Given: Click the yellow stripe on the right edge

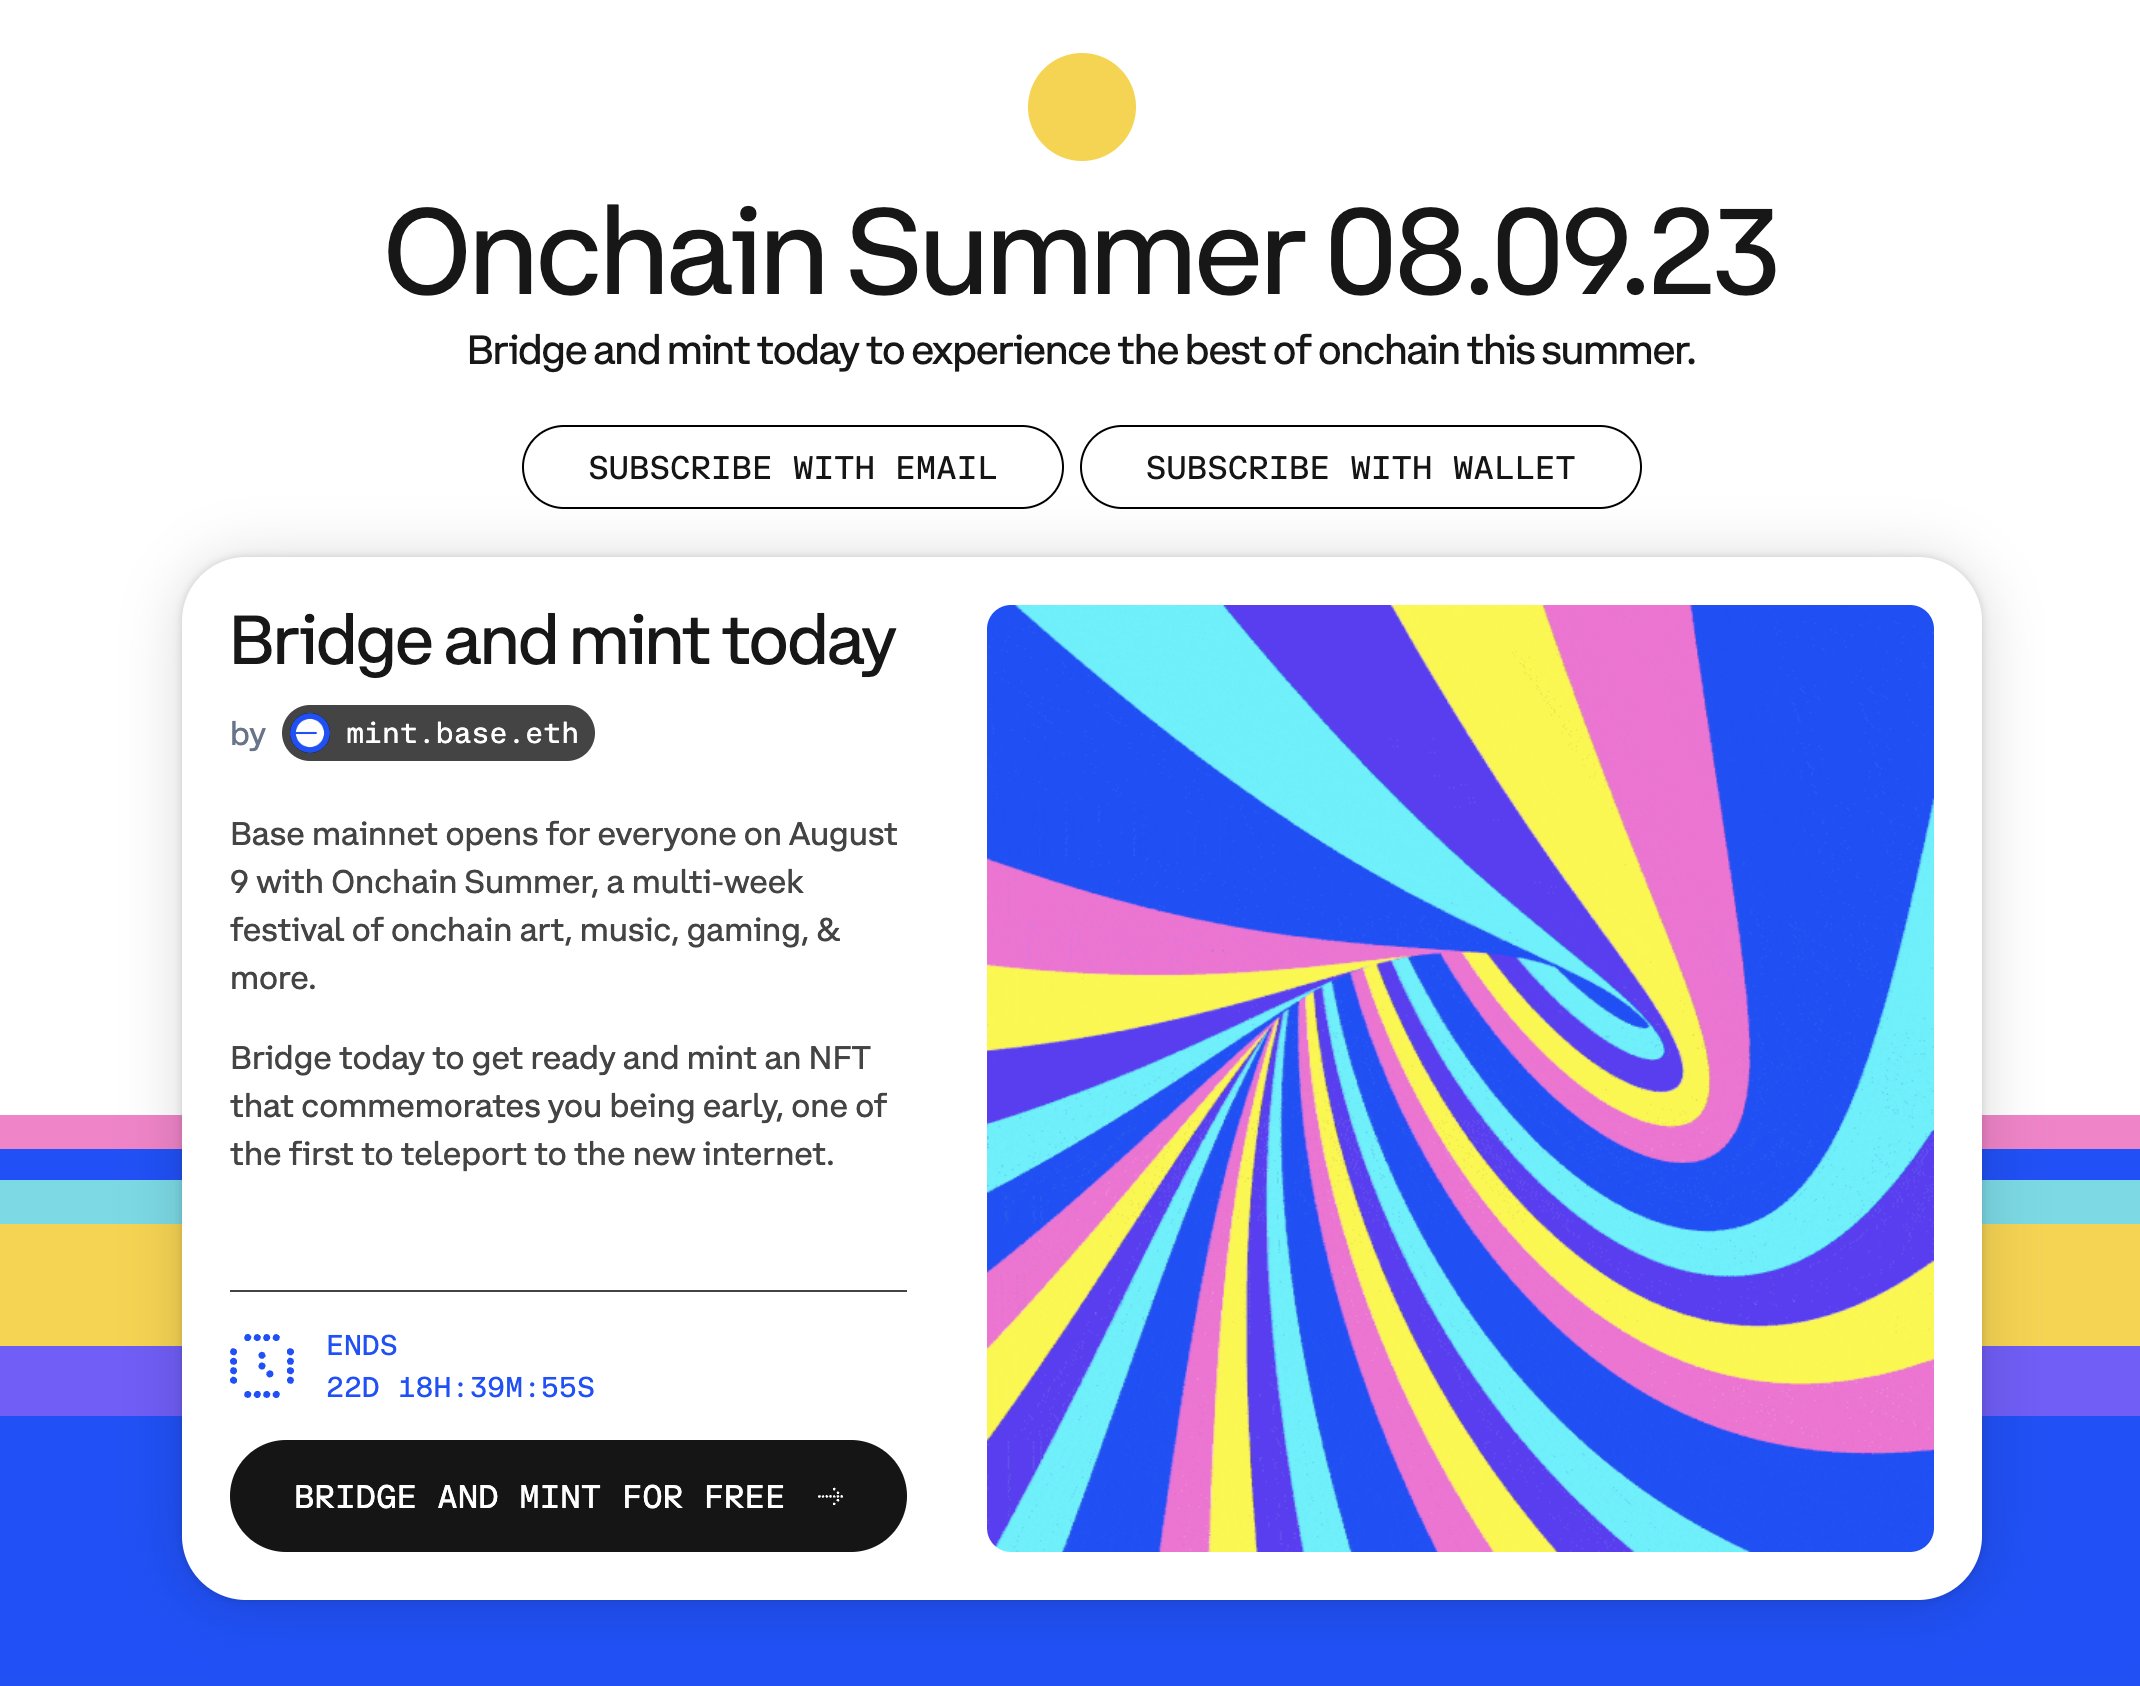Looking at the screenshot, I should 2060,1284.
